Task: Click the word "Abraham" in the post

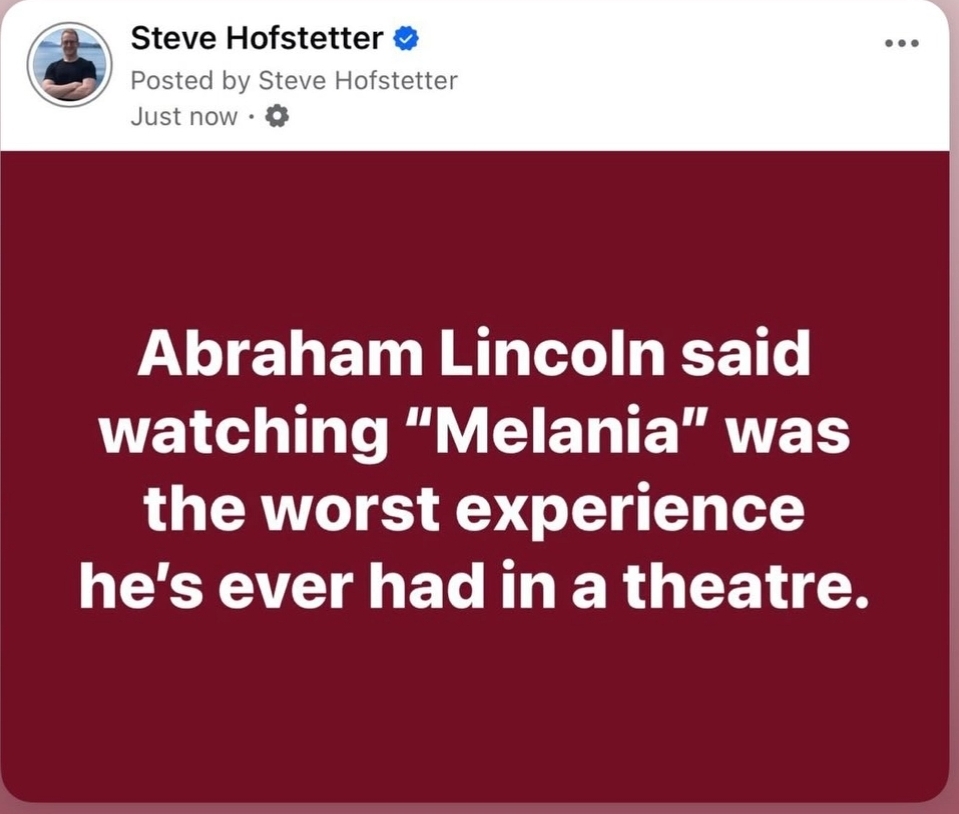Action: pos(272,358)
